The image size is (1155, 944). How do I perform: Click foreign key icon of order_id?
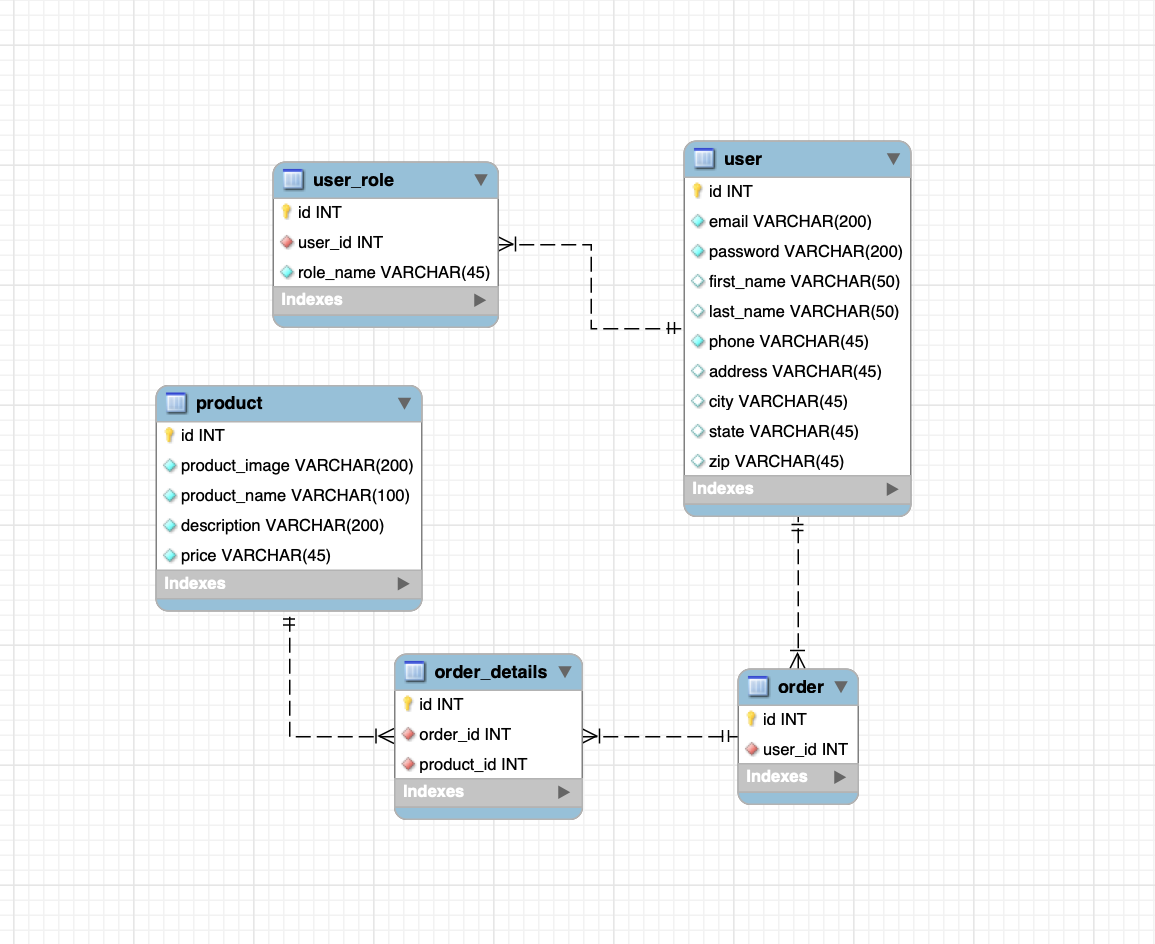point(409,734)
